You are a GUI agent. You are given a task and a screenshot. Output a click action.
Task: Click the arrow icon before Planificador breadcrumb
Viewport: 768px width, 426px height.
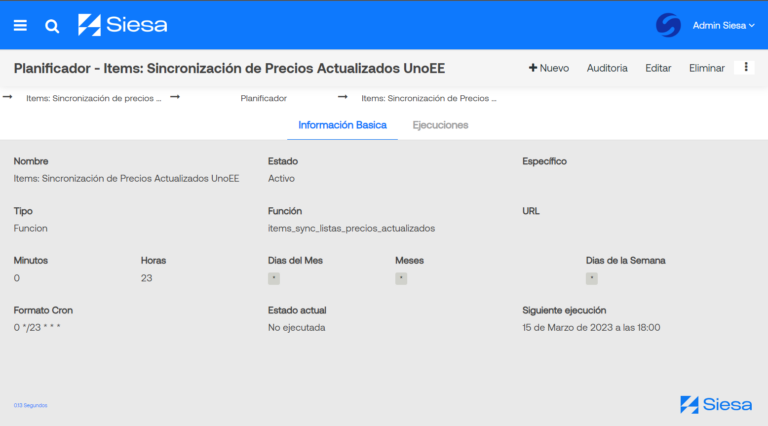[x=175, y=98]
